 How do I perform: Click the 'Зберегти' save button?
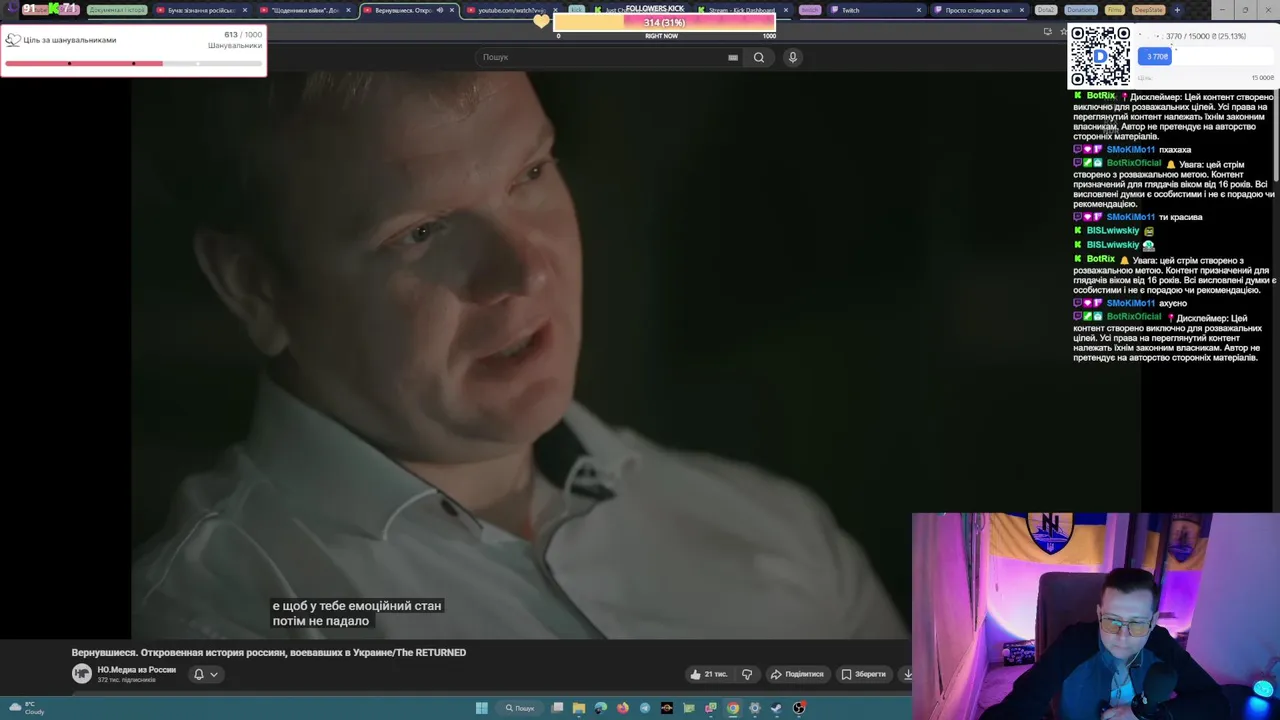click(863, 674)
